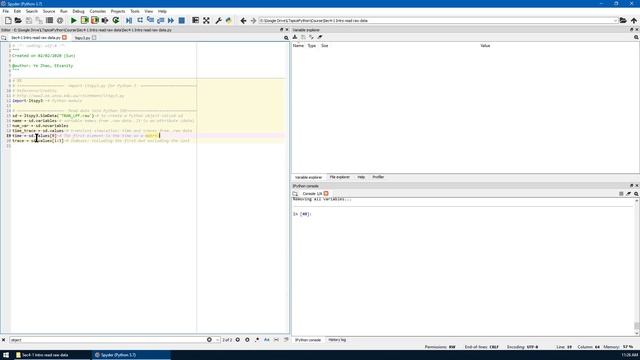Start debugging the file

pyautogui.click(x=129, y=20)
